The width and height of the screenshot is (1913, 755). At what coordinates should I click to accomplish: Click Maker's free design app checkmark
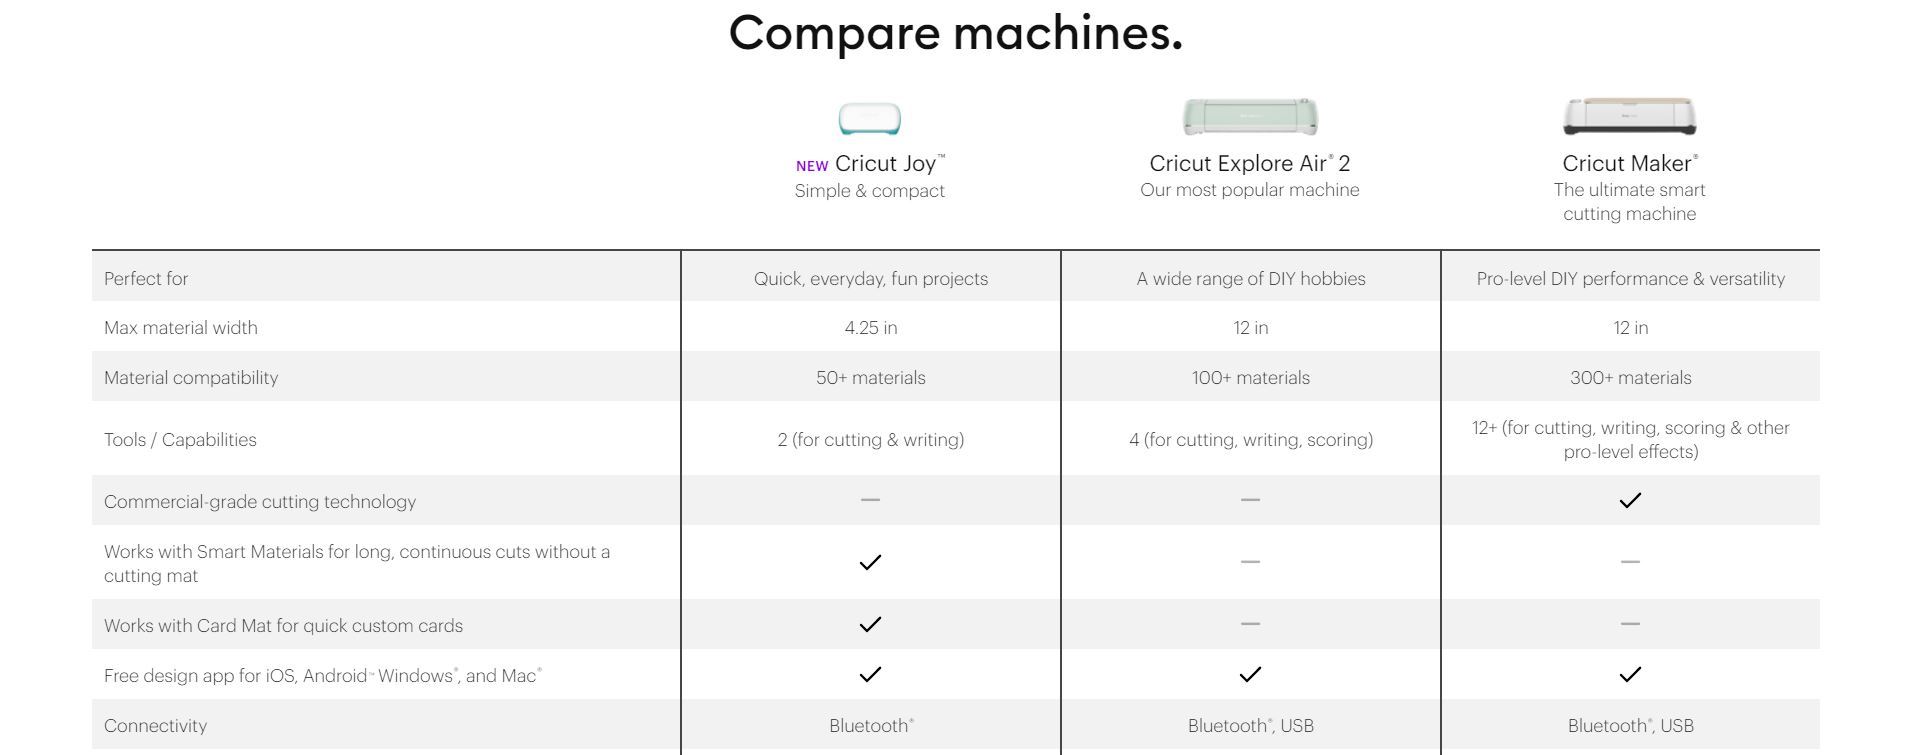(1630, 674)
